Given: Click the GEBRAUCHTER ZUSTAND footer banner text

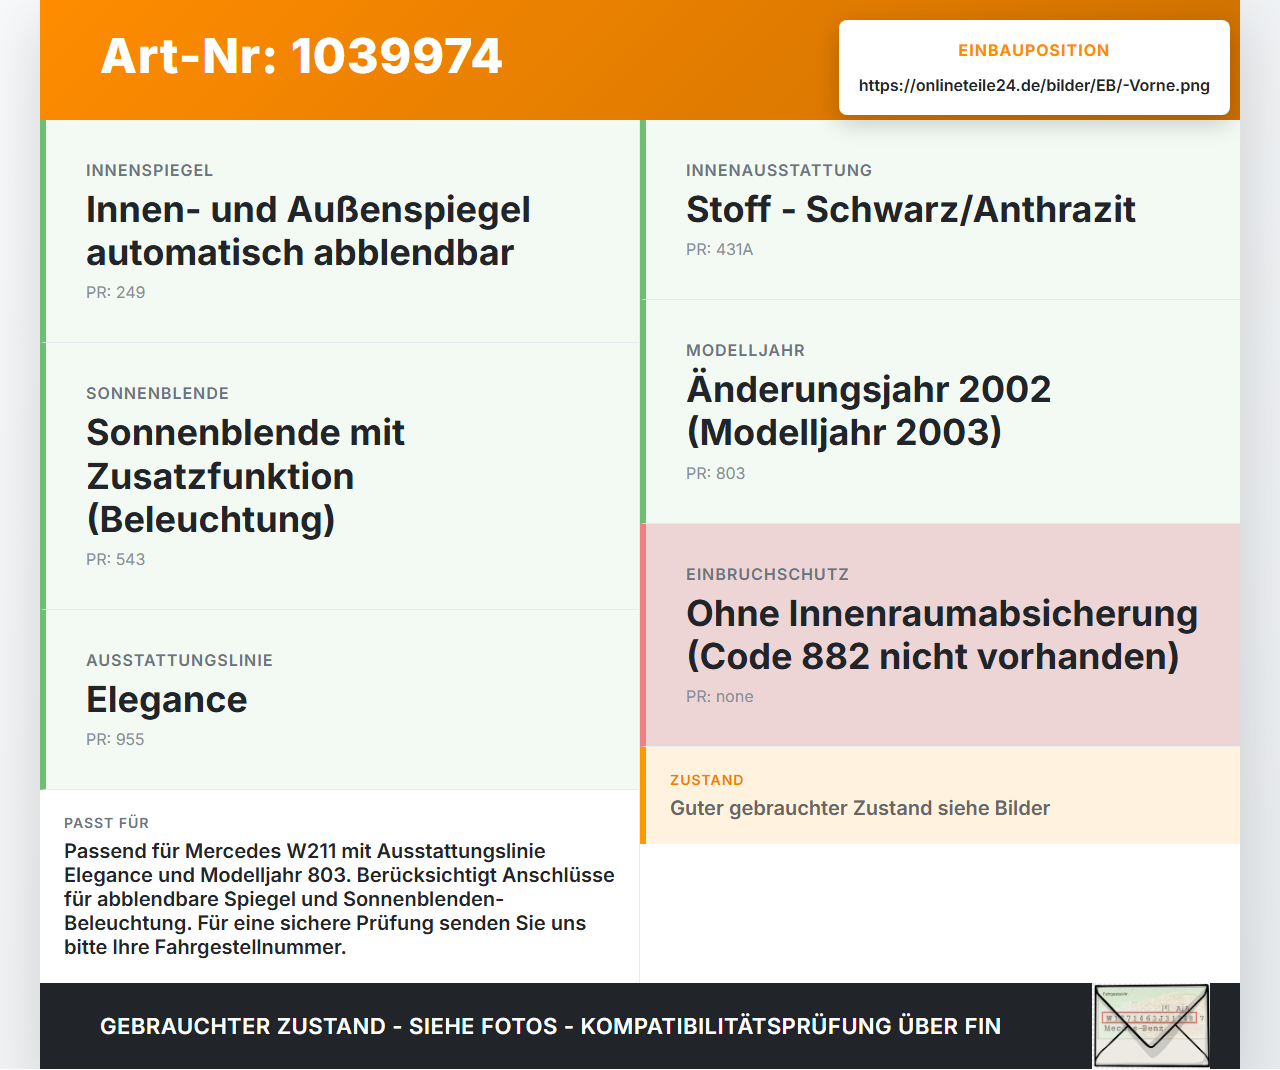Looking at the screenshot, I should 551,1026.
